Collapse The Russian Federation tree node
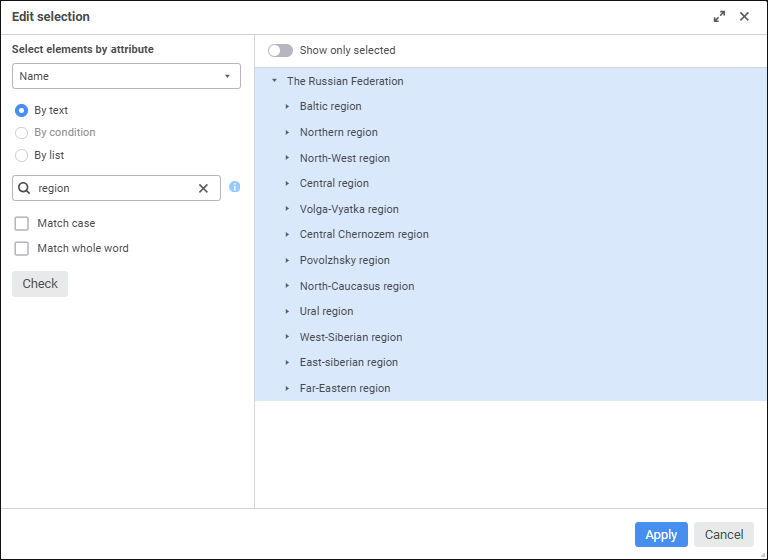The width and height of the screenshot is (768, 560). [274, 81]
